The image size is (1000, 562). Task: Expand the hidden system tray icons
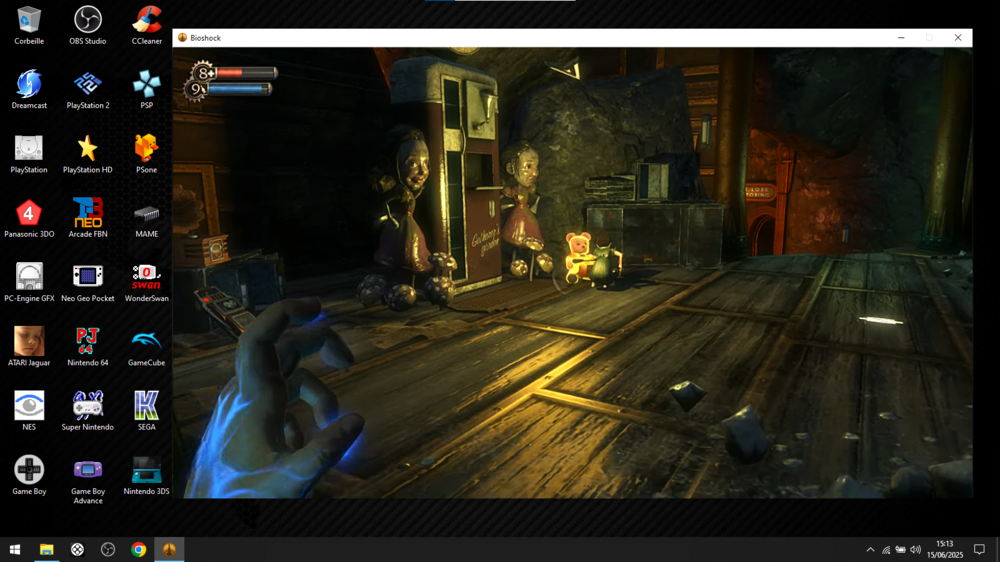[870, 550]
